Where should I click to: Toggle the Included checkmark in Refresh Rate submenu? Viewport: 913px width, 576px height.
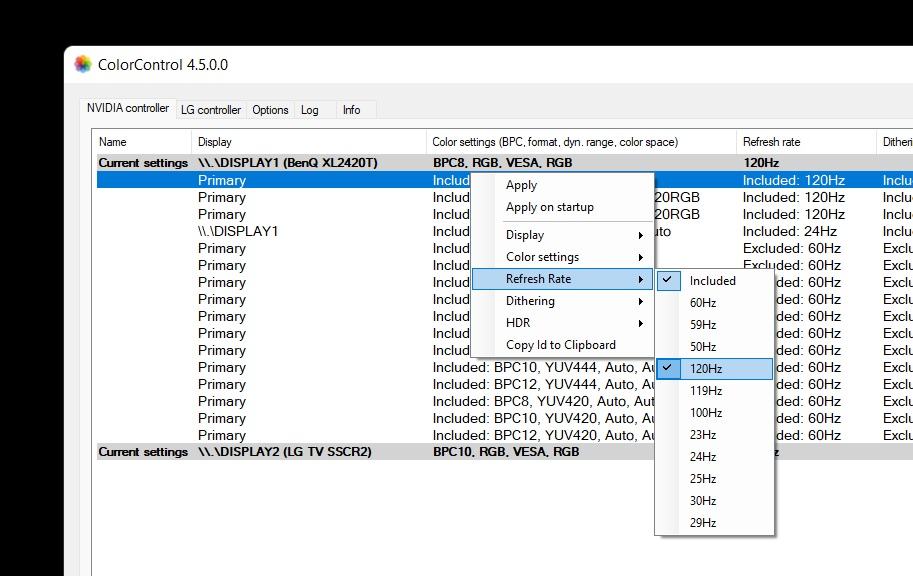[x=714, y=281]
